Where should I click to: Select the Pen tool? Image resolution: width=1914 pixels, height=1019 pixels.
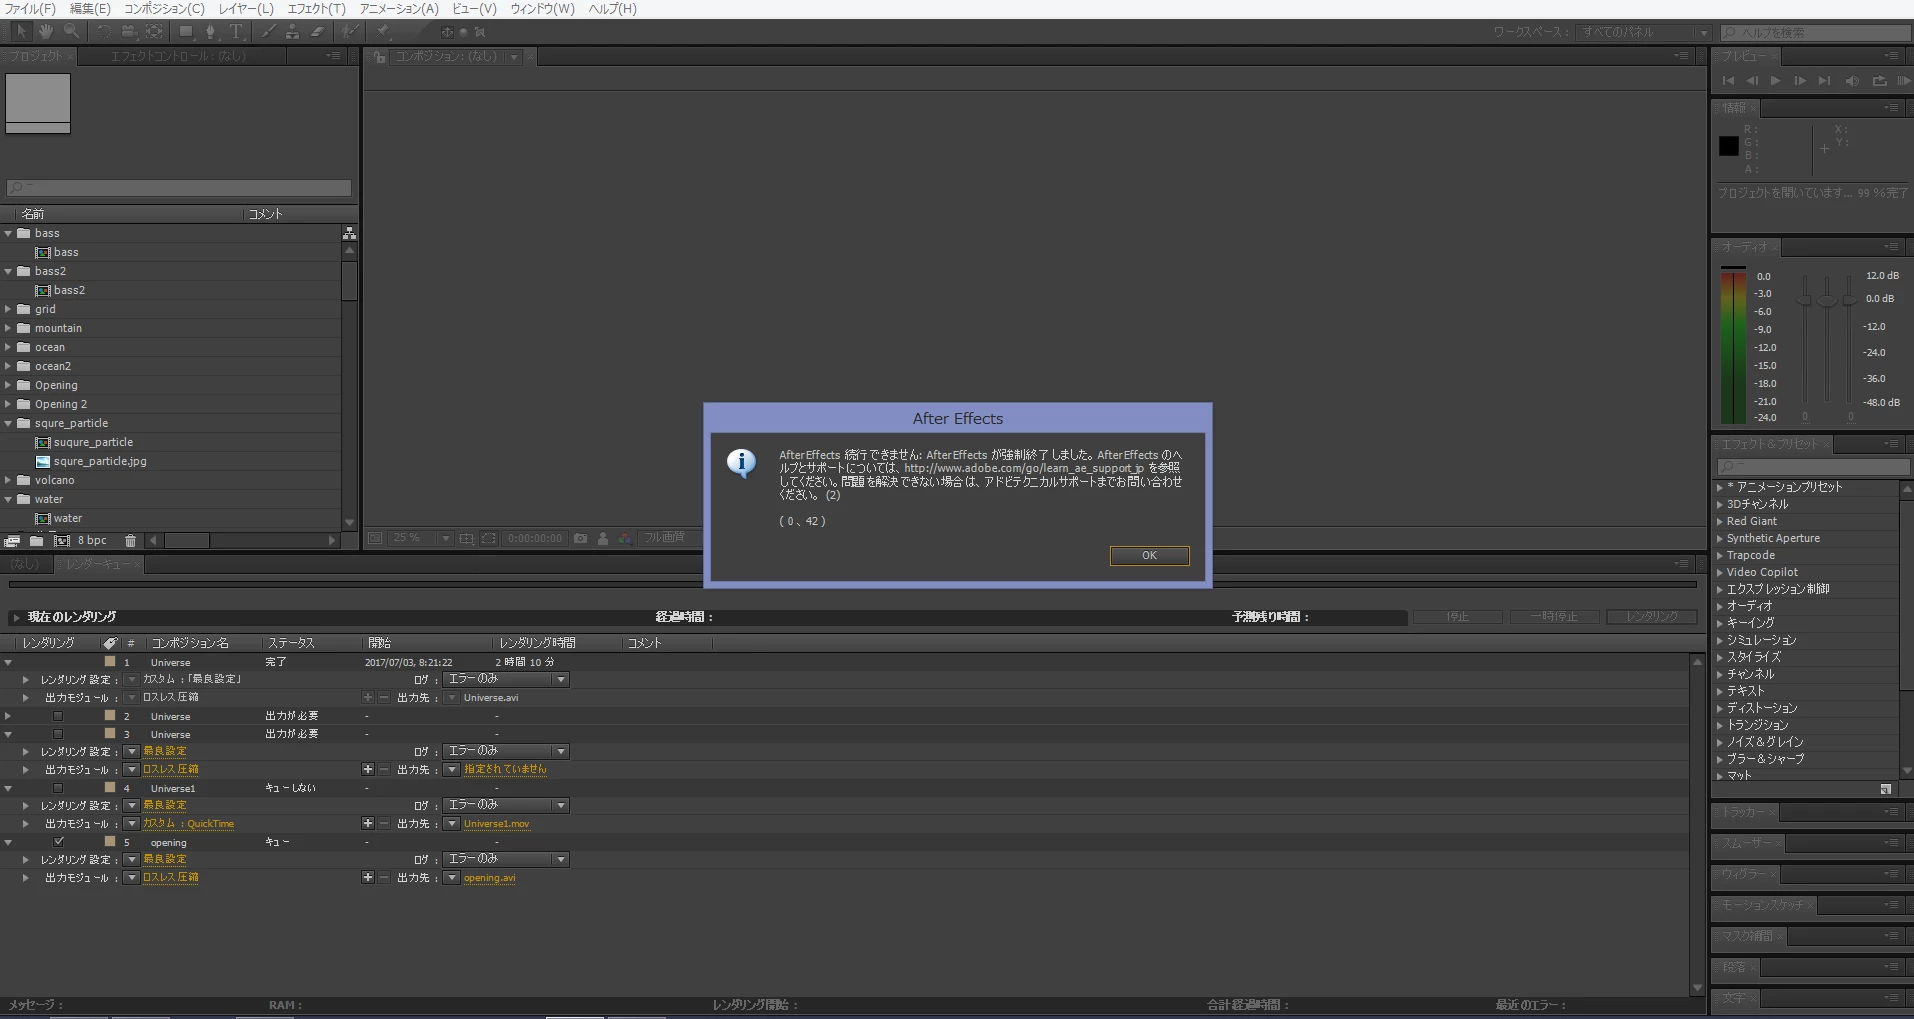click(x=211, y=32)
